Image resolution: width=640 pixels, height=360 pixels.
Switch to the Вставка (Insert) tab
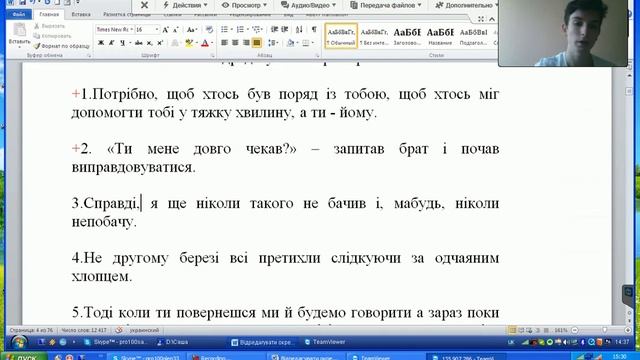click(81, 14)
